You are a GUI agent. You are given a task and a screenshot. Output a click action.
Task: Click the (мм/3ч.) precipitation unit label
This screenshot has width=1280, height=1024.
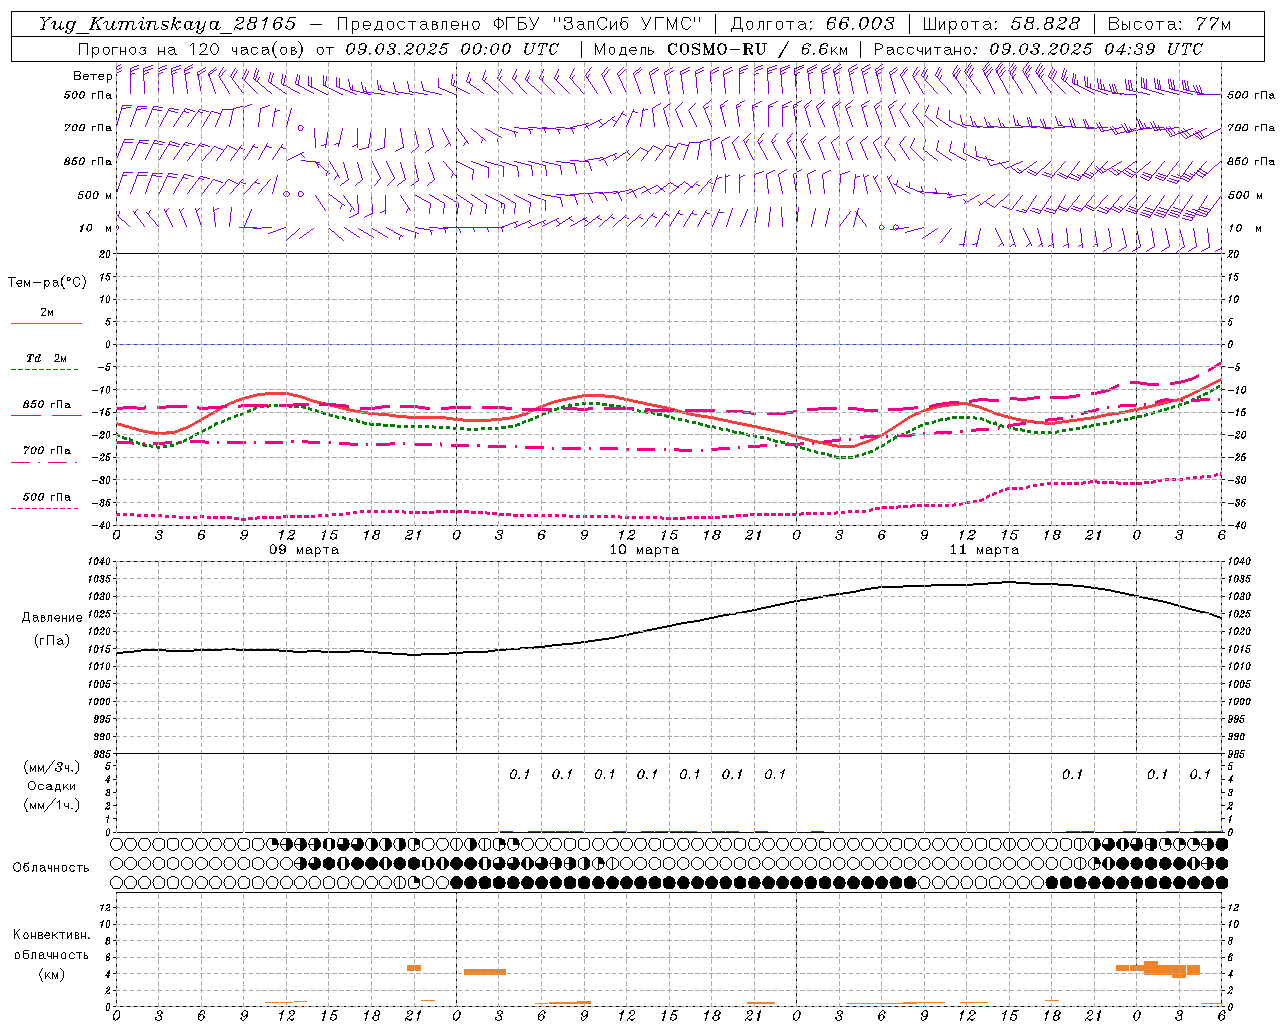click(x=52, y=767)
